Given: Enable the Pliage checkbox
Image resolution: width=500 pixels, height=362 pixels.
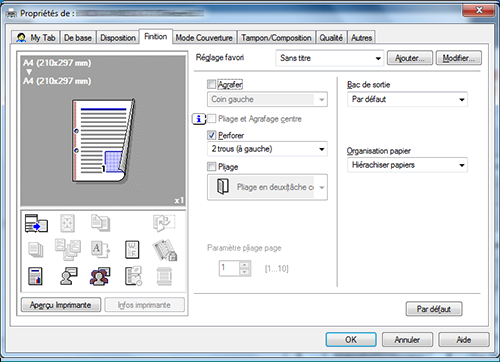Looking at the screenshot, I should coord(211,166).
